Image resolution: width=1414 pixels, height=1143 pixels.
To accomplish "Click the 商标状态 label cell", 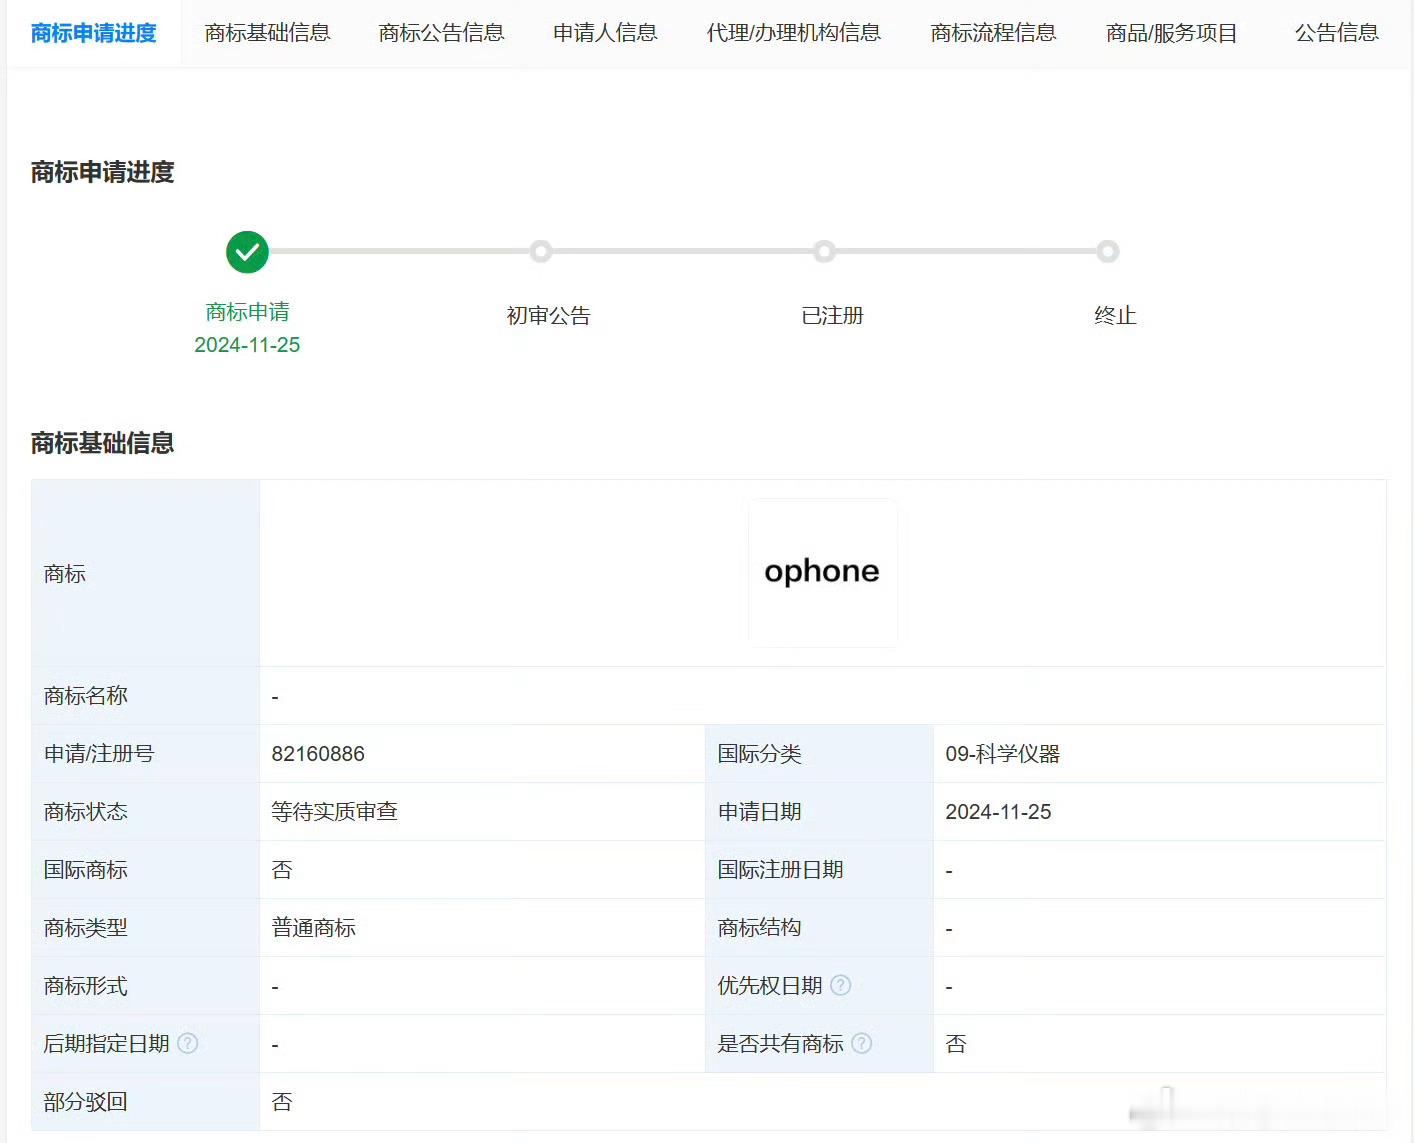I will (x=145, y=812).
